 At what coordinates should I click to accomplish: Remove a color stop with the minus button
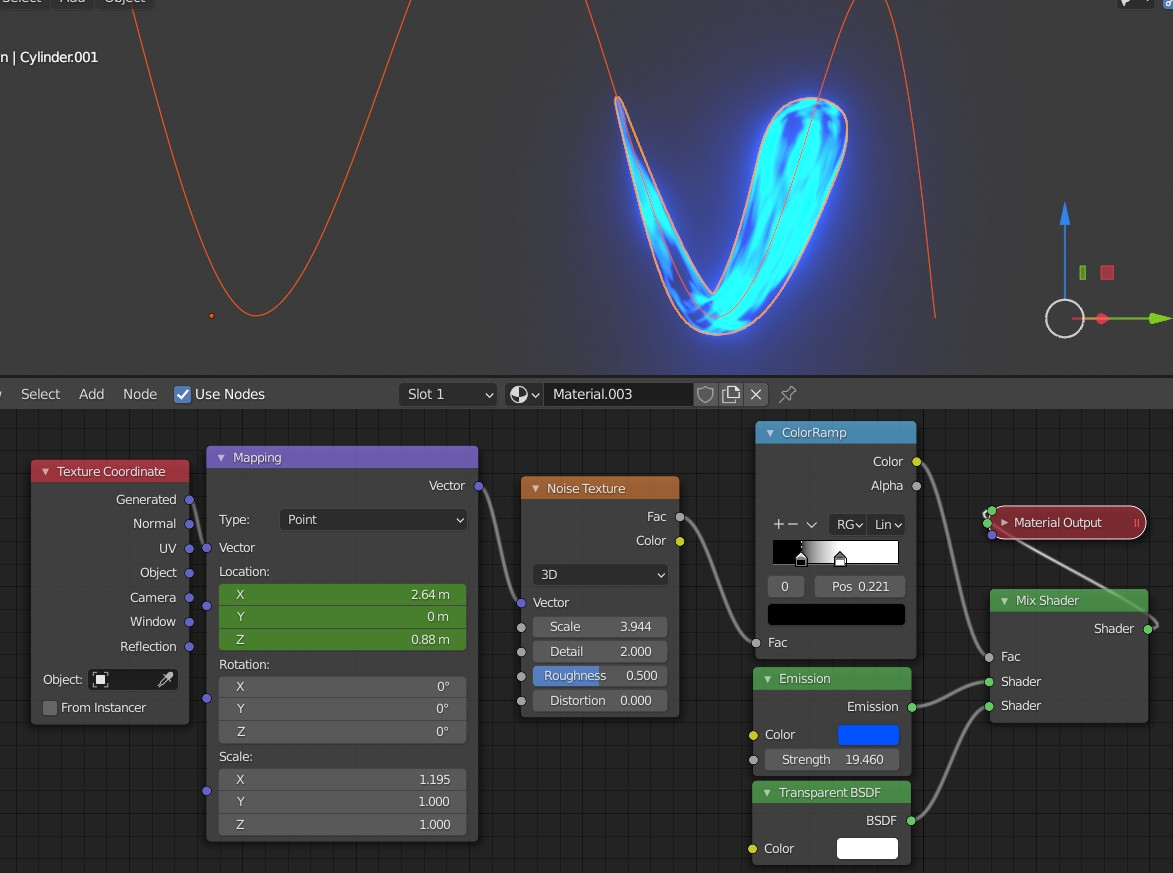coord(793,524)
